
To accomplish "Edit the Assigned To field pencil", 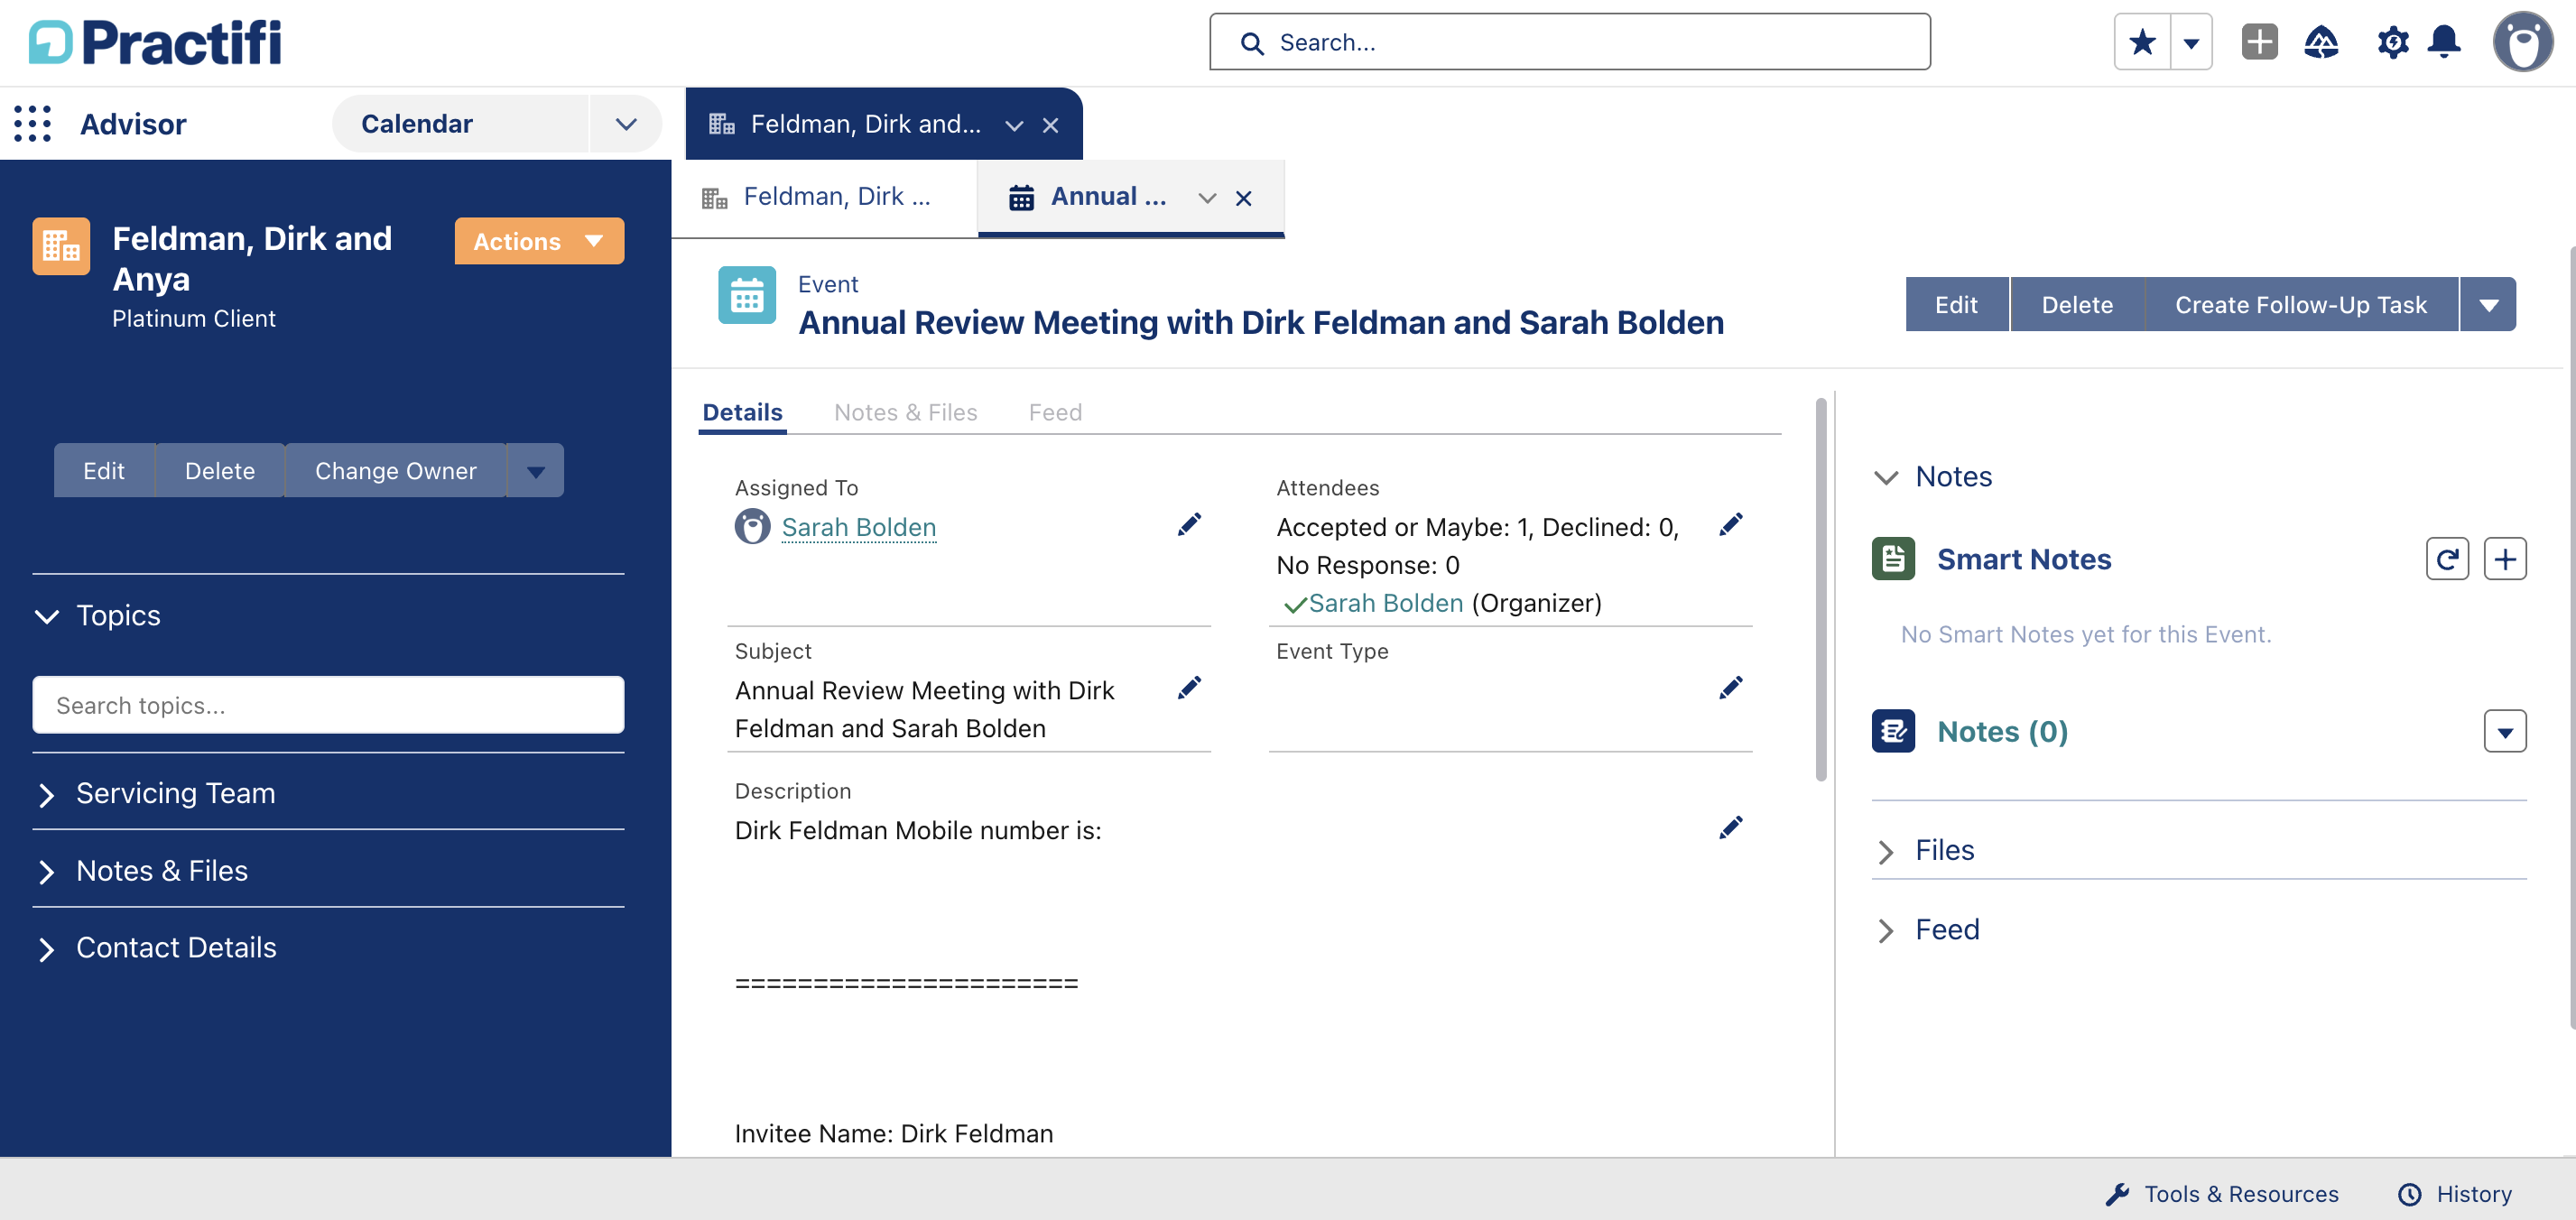I will point(1189,525).
